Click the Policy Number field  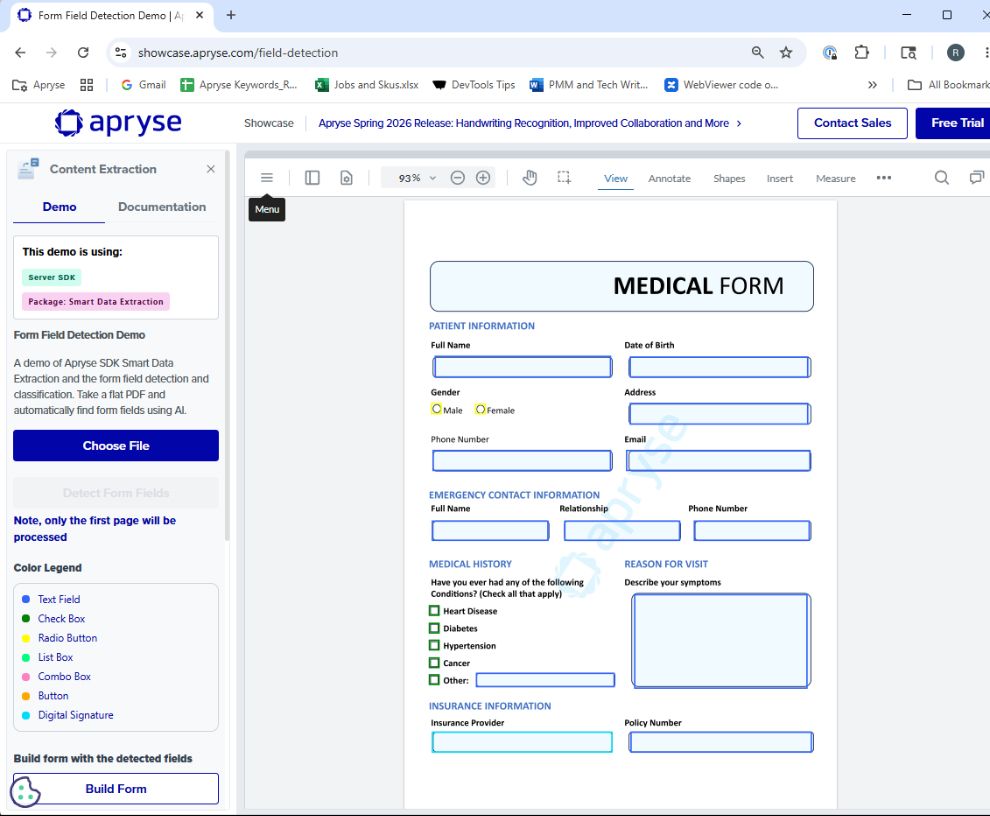[x=720, y=742]
